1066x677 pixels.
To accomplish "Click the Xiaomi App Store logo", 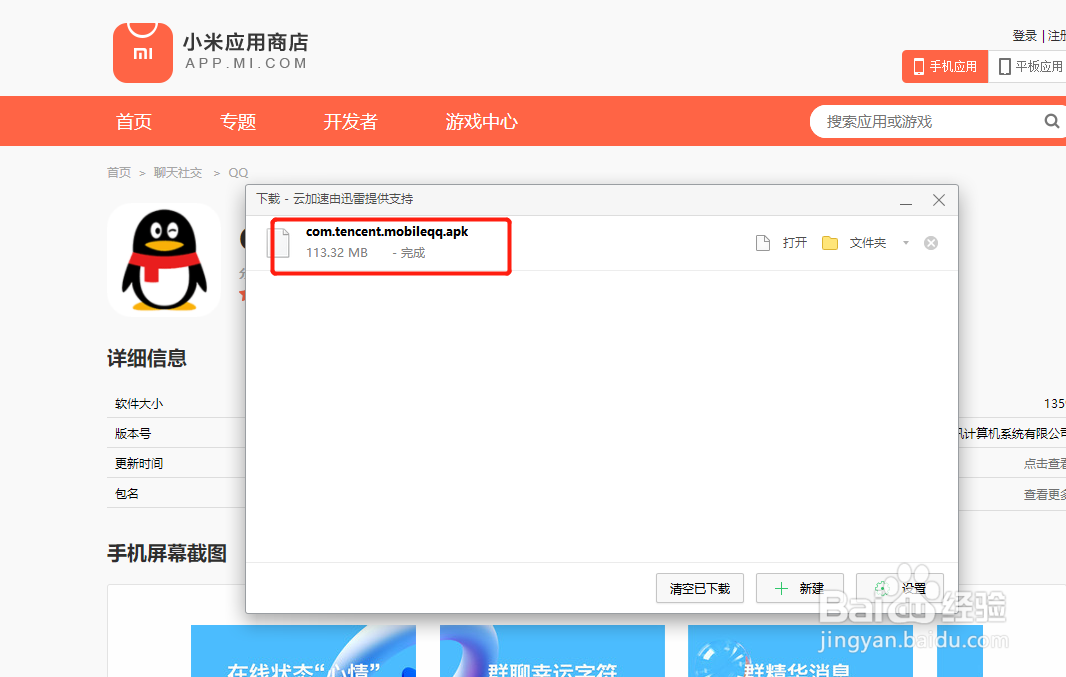I will point(143,53).
